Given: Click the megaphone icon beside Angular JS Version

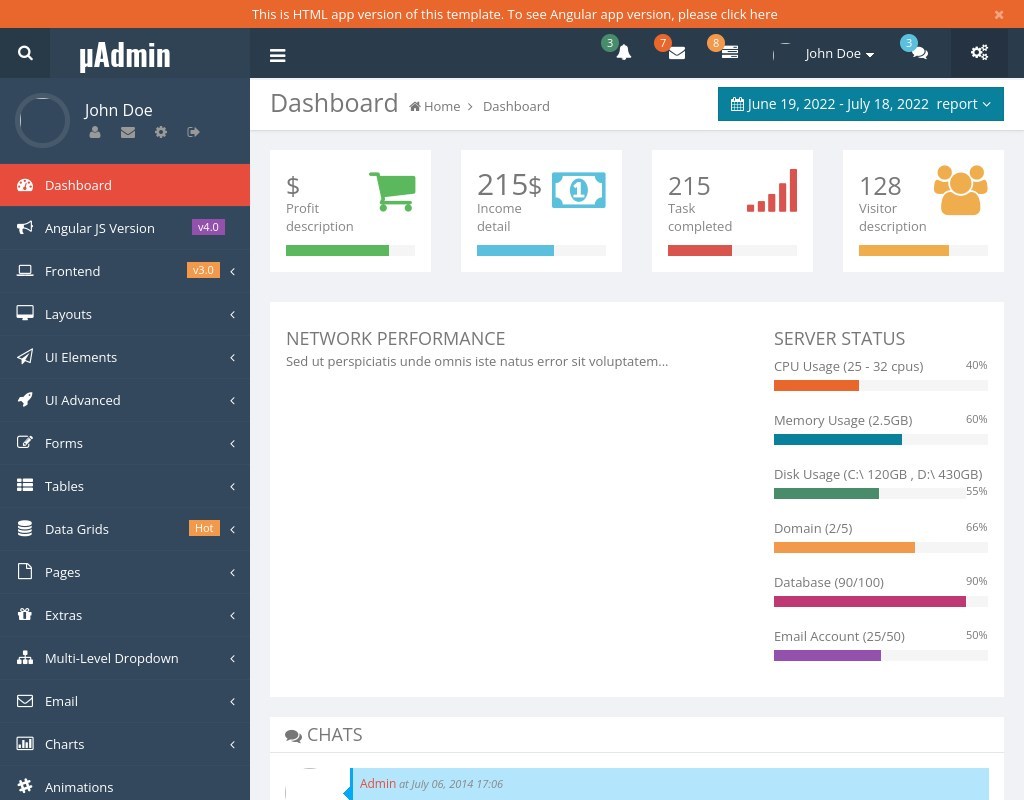Looking at the screenshot, I should point(25,227).
